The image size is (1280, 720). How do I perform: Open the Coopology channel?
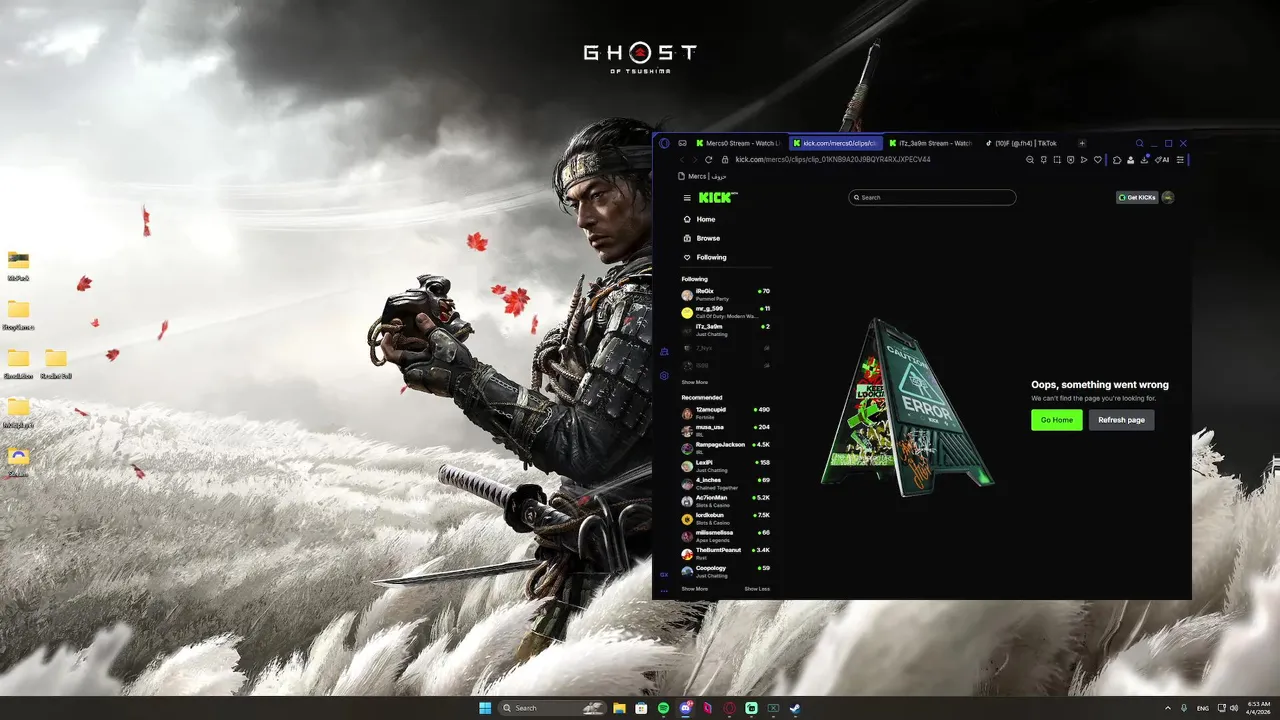click(x=726, y=572)
